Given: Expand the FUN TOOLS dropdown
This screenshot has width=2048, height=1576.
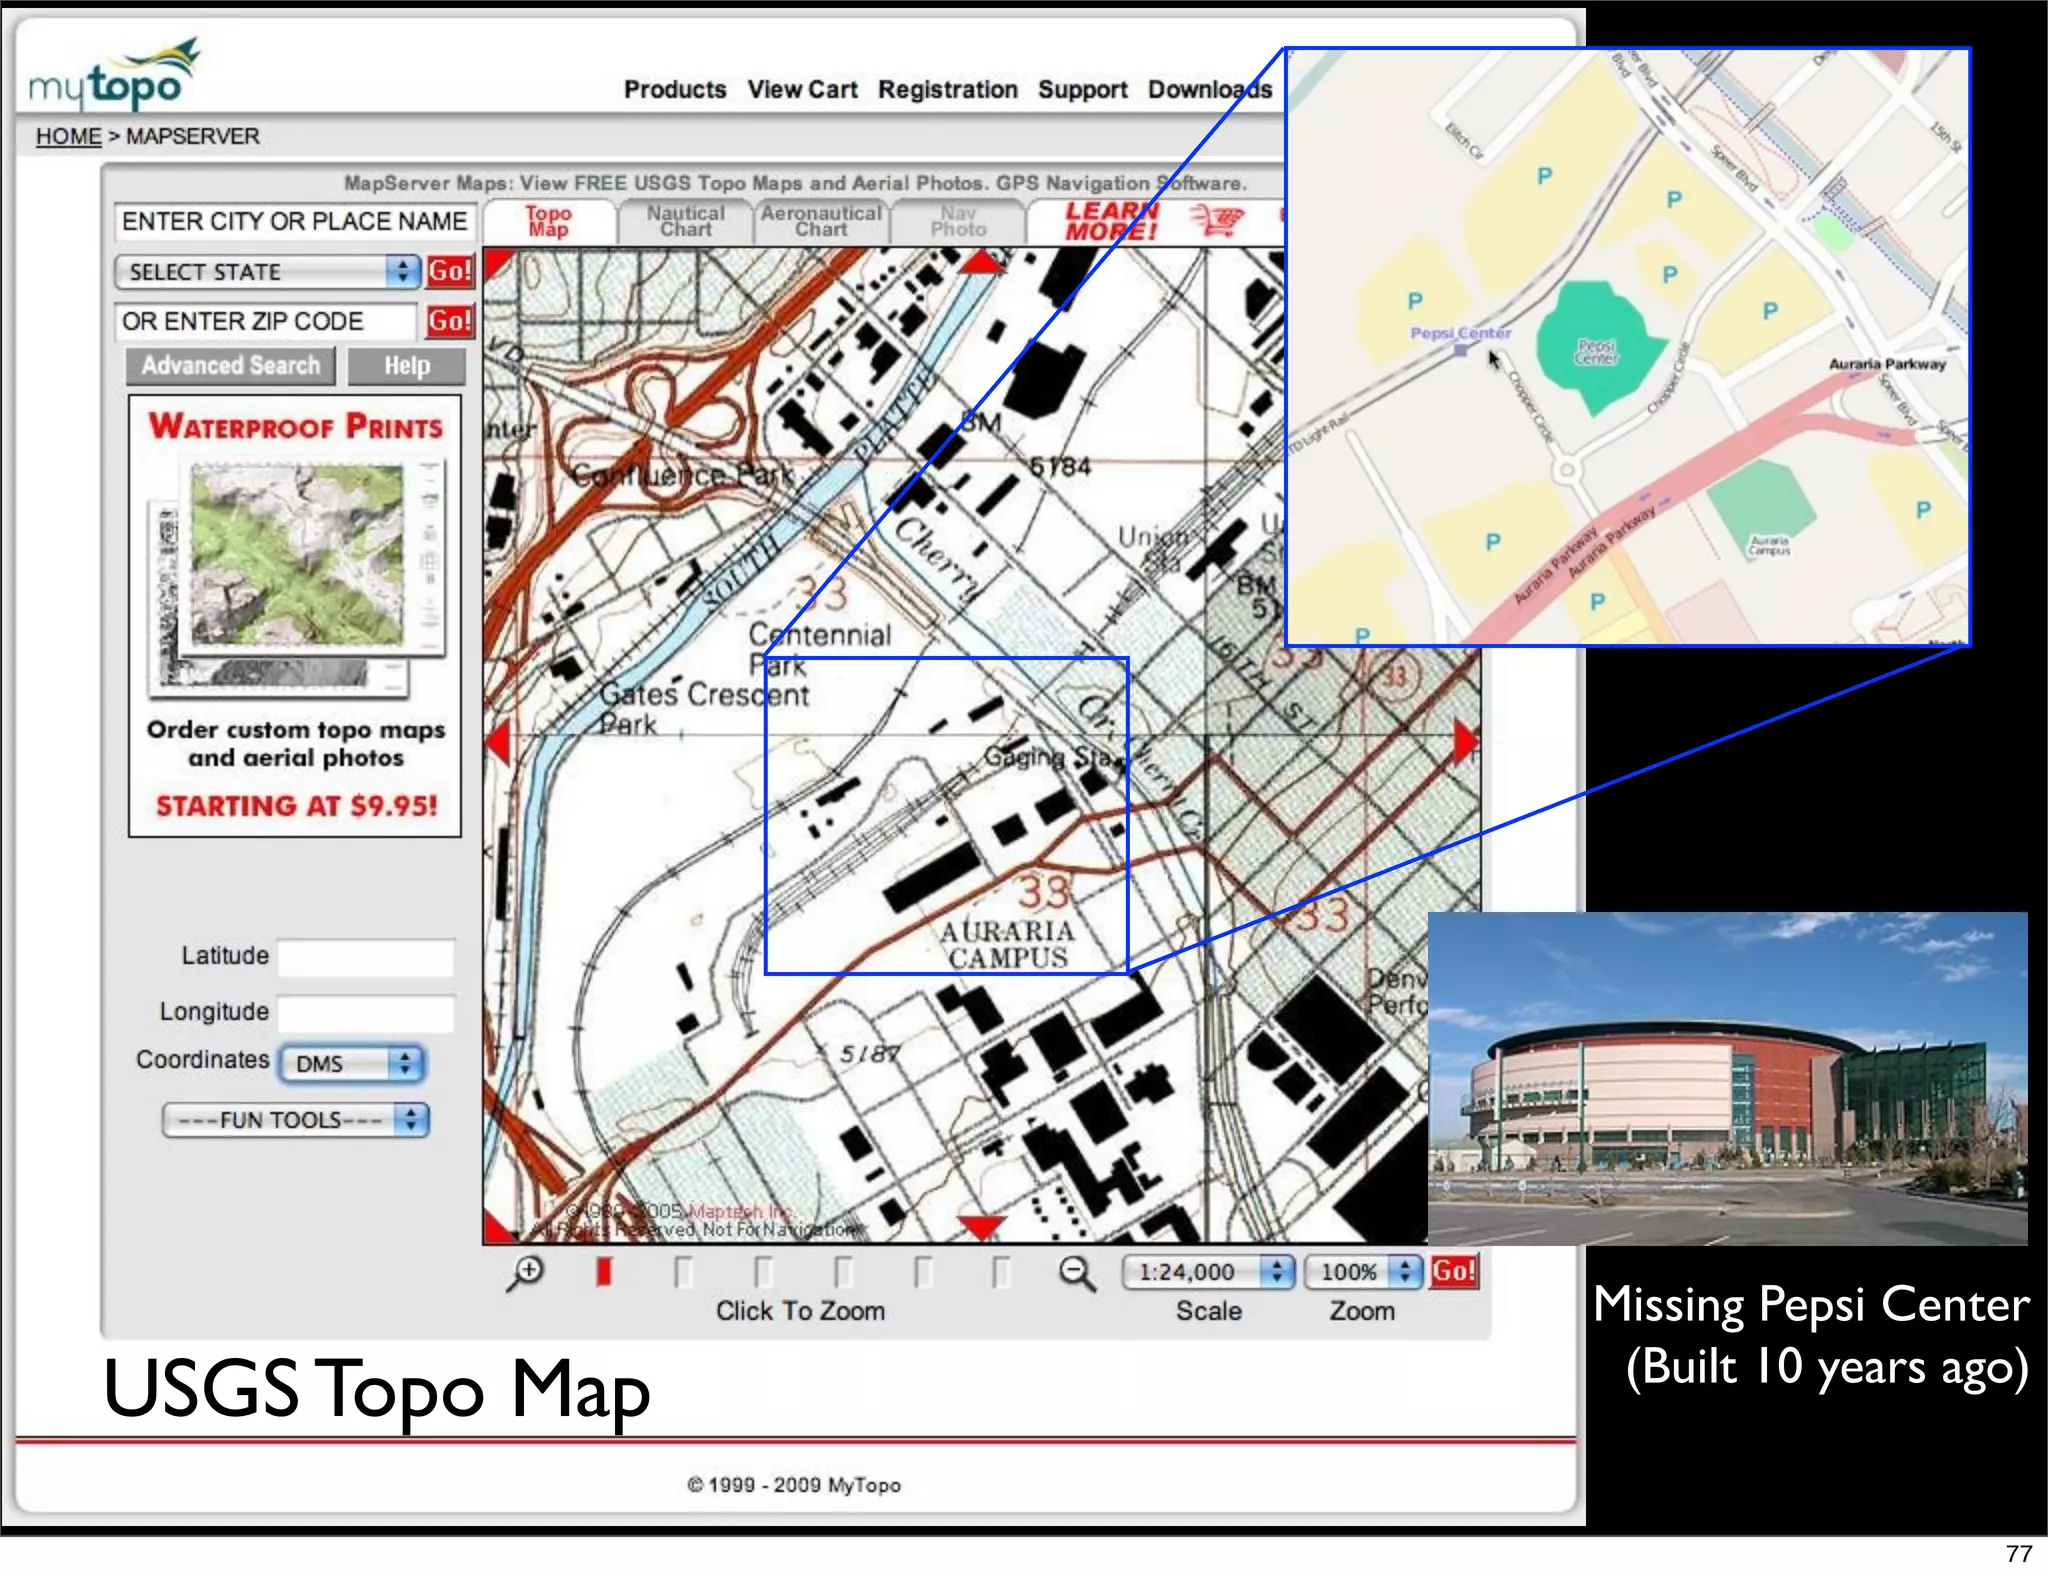Looking at the screenshot, I should [x=296, y=1120].
